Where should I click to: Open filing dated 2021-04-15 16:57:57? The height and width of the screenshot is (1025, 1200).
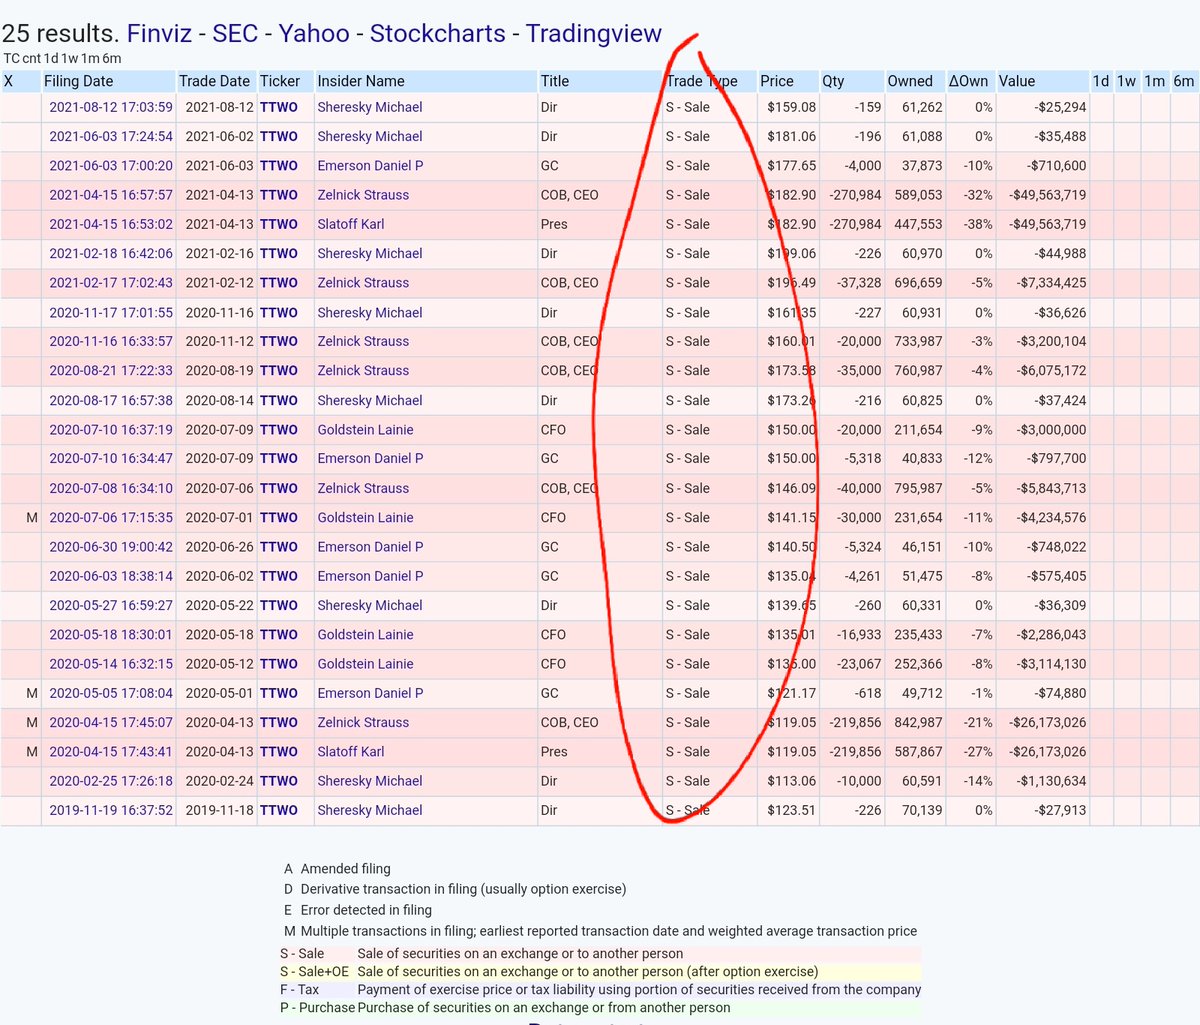click(x=111, y=195)
